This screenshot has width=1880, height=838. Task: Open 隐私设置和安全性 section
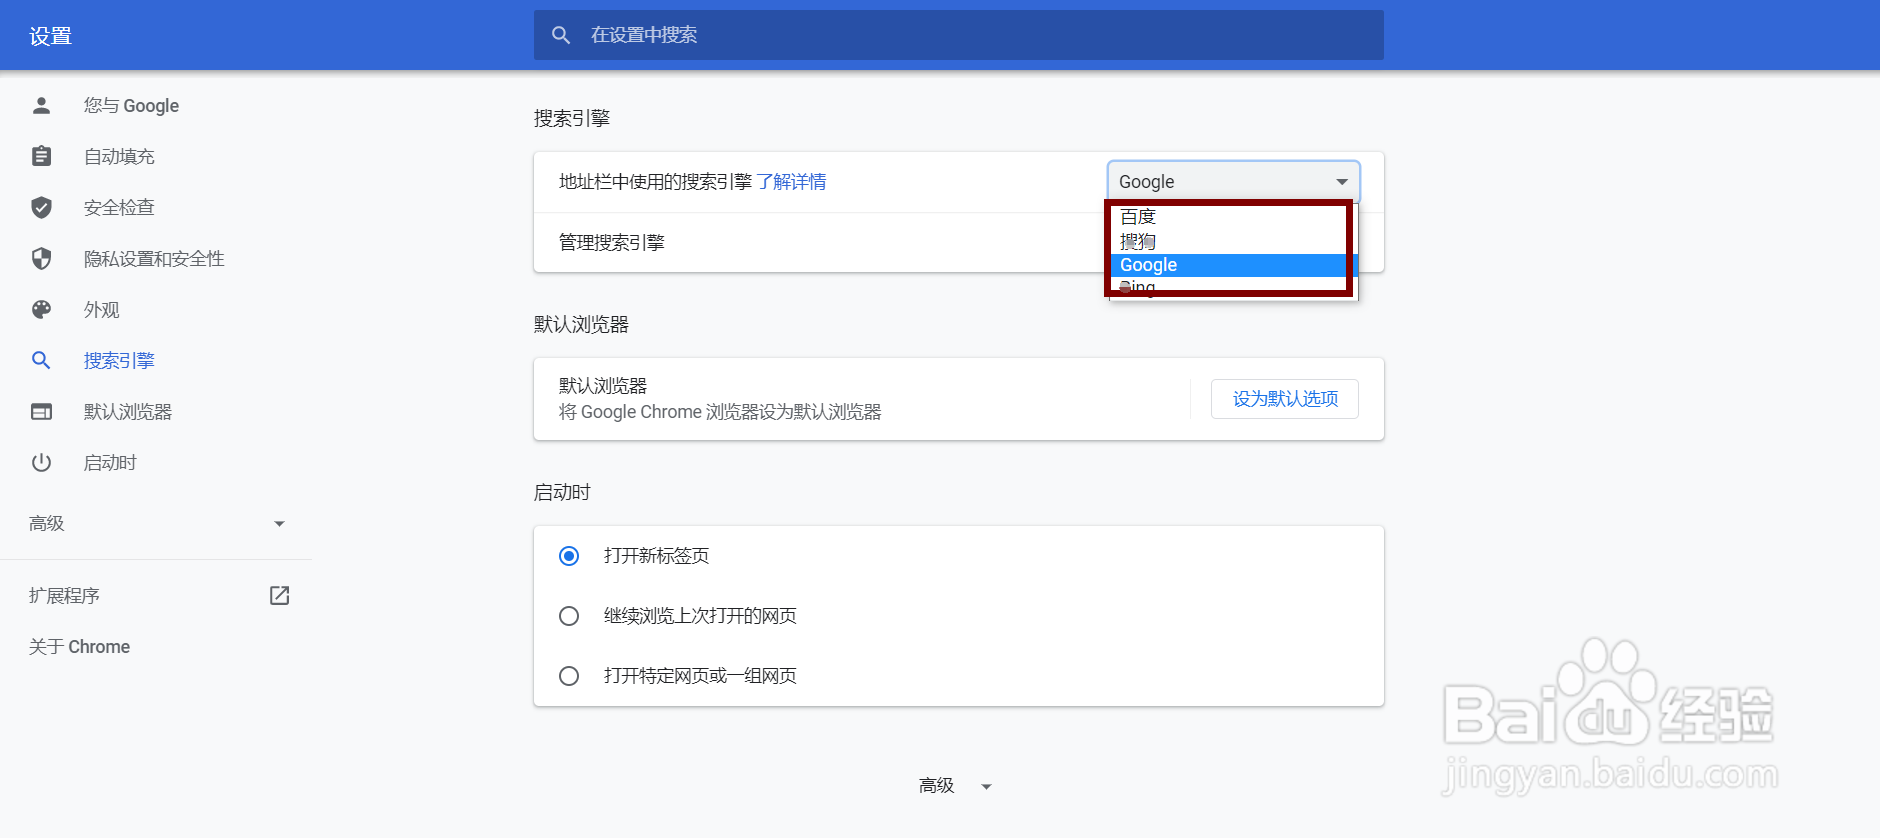pyautogui.click(x=154, y=258)
